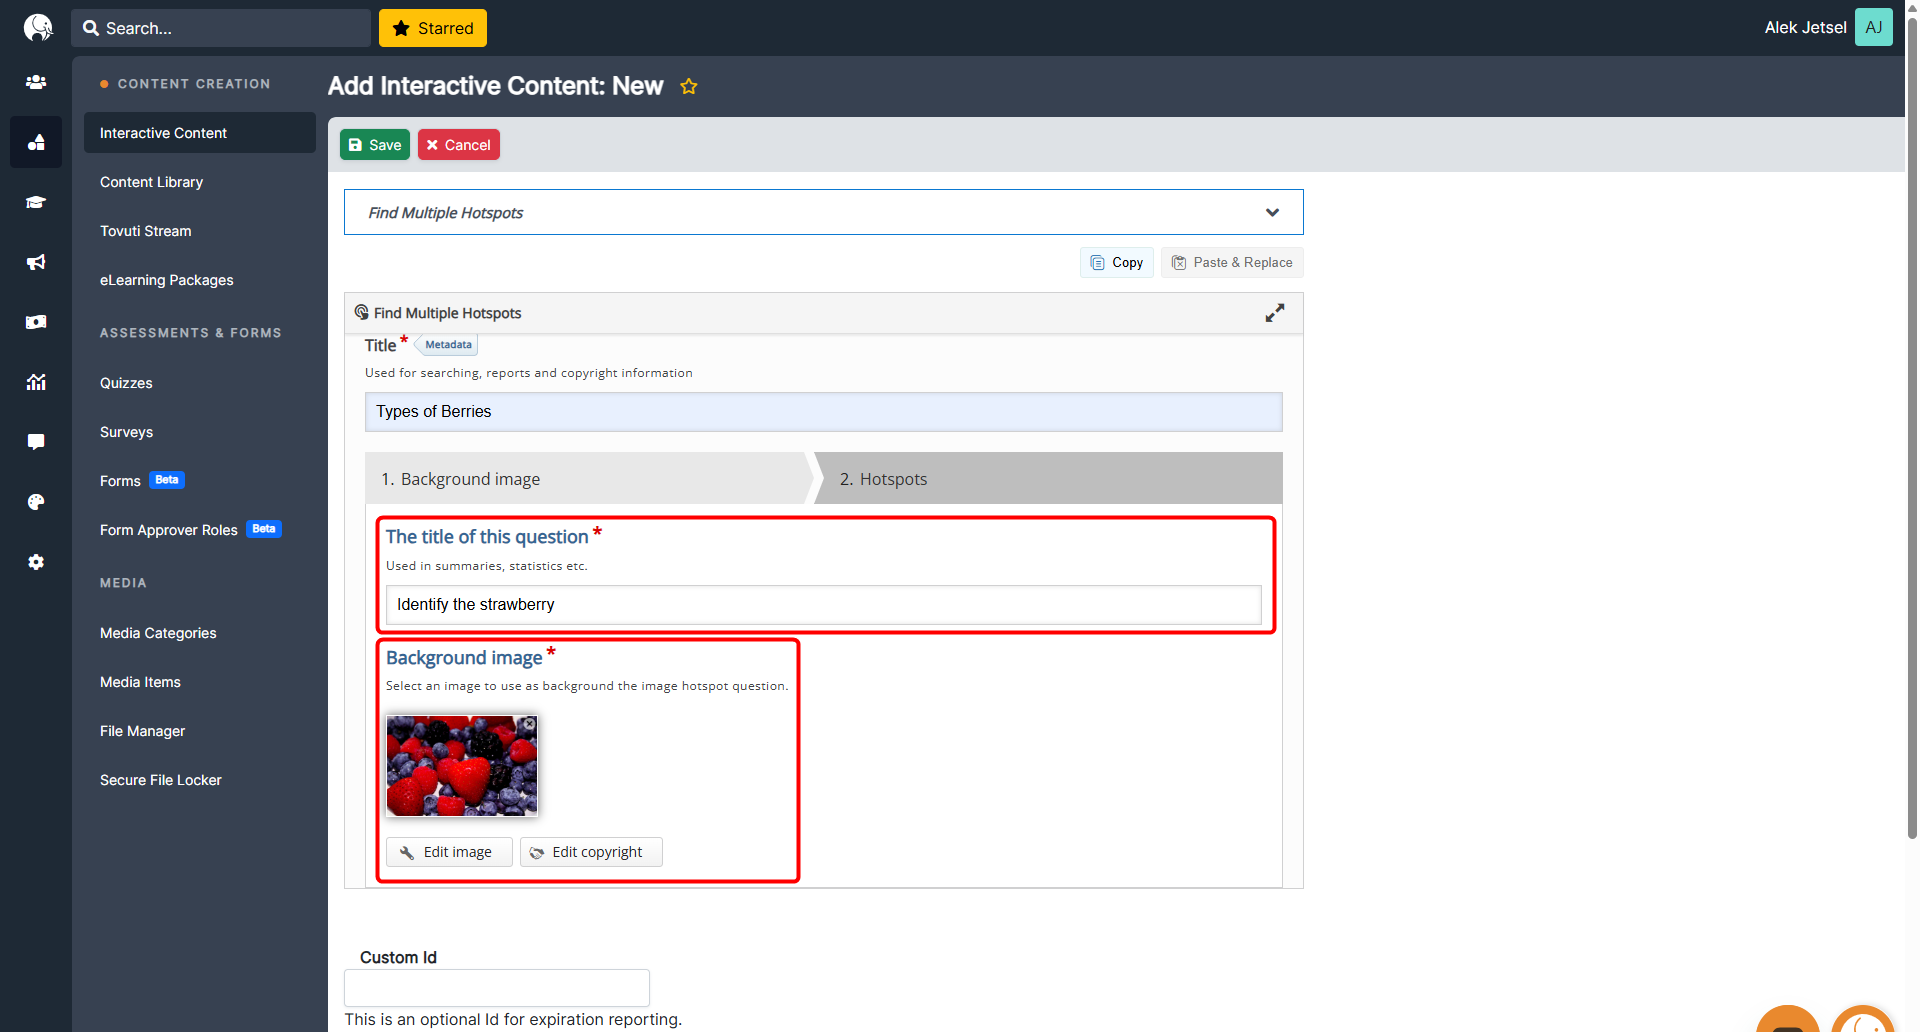Click the Edit copyright button
Screen dimensions: 1920x1032
click(591, 852)
